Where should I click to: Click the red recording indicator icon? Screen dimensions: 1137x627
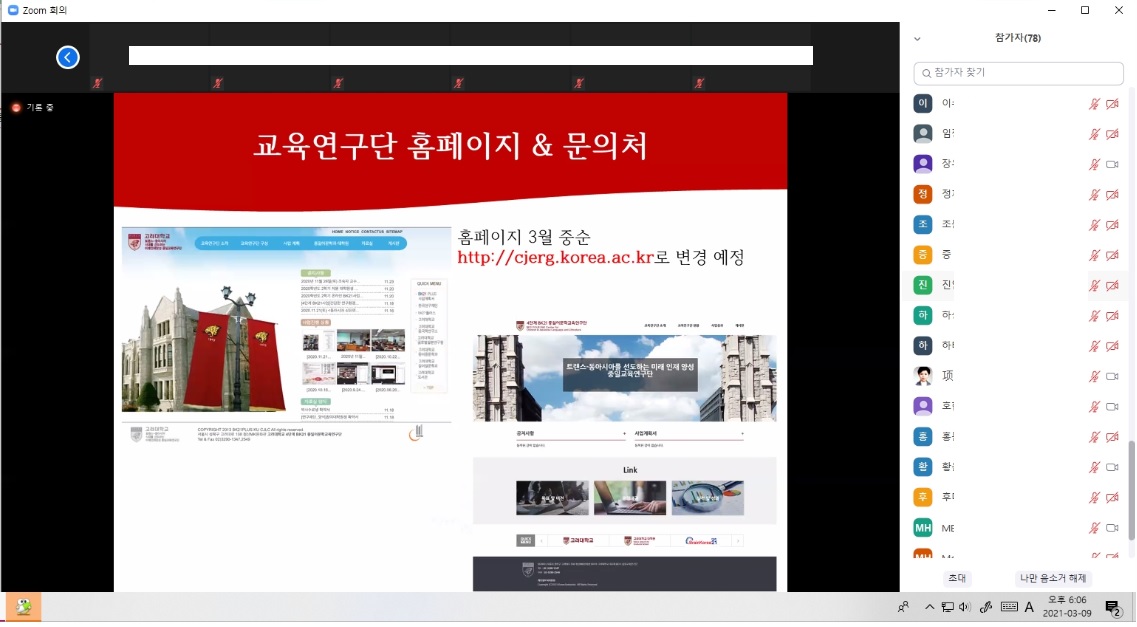[16, 107]
